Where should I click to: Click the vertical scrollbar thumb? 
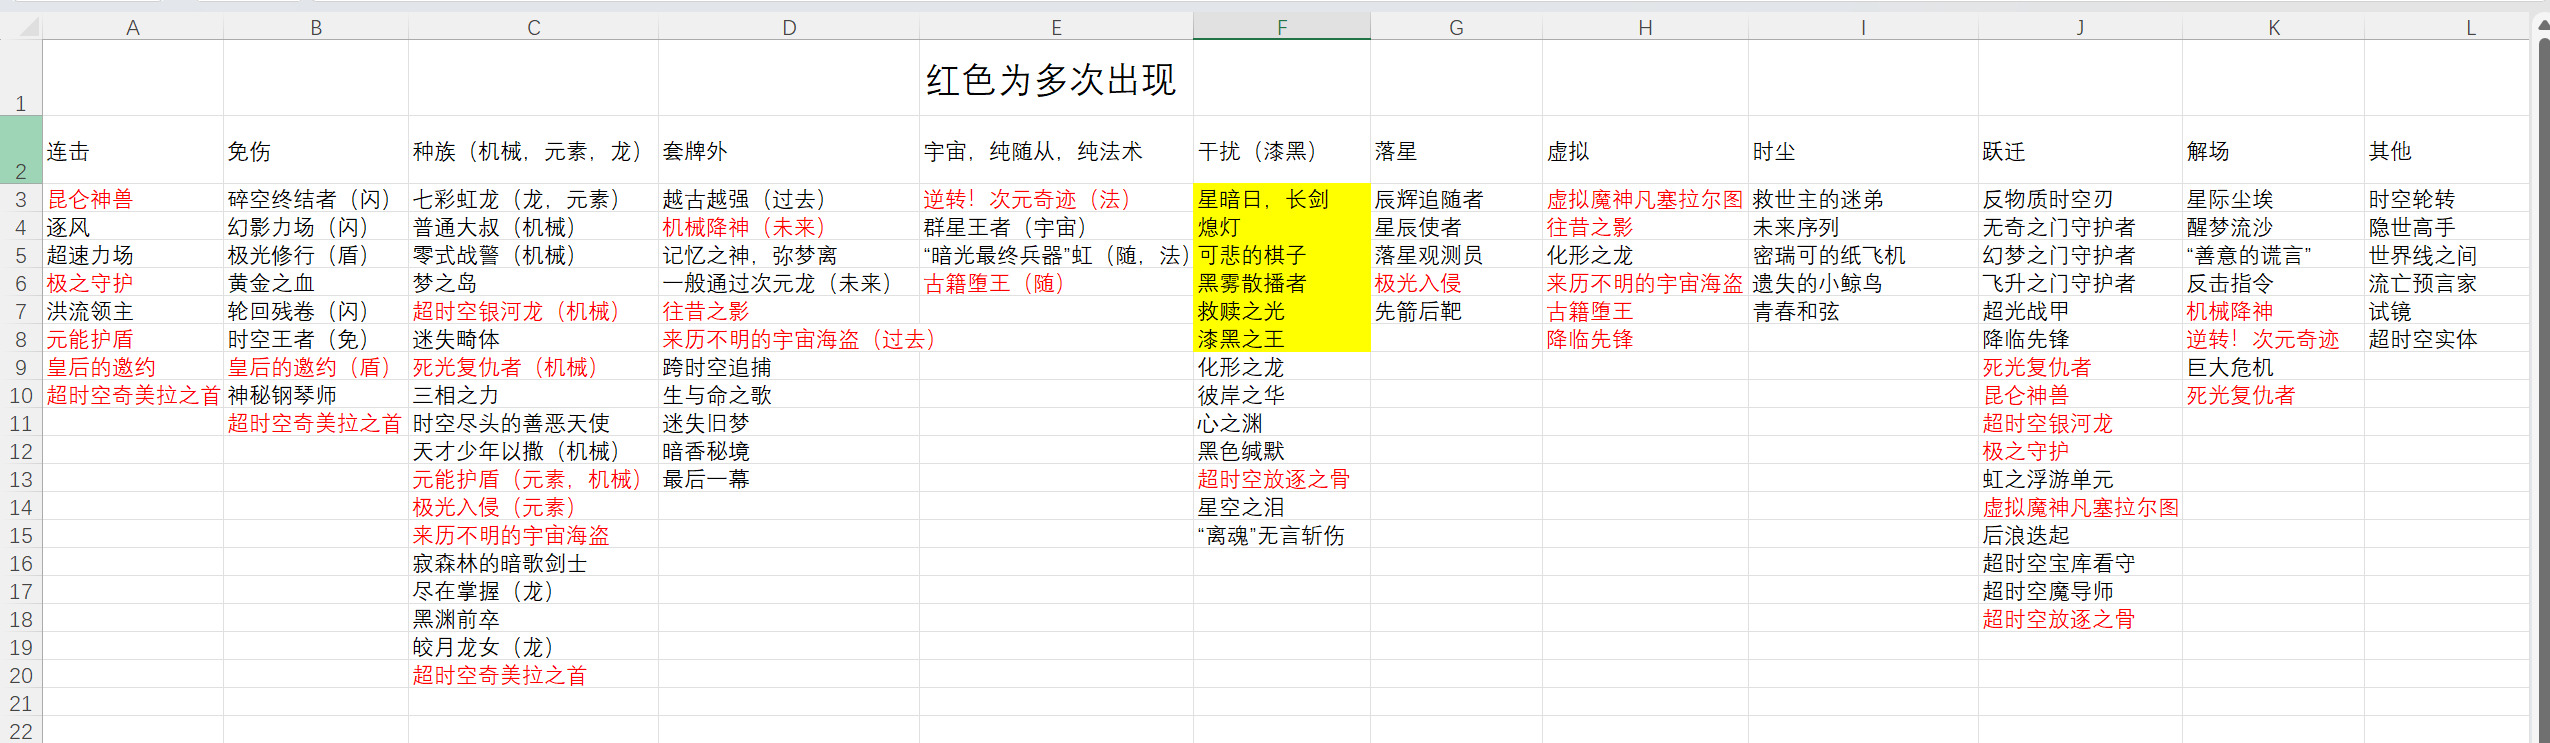tap(2543, 380)
